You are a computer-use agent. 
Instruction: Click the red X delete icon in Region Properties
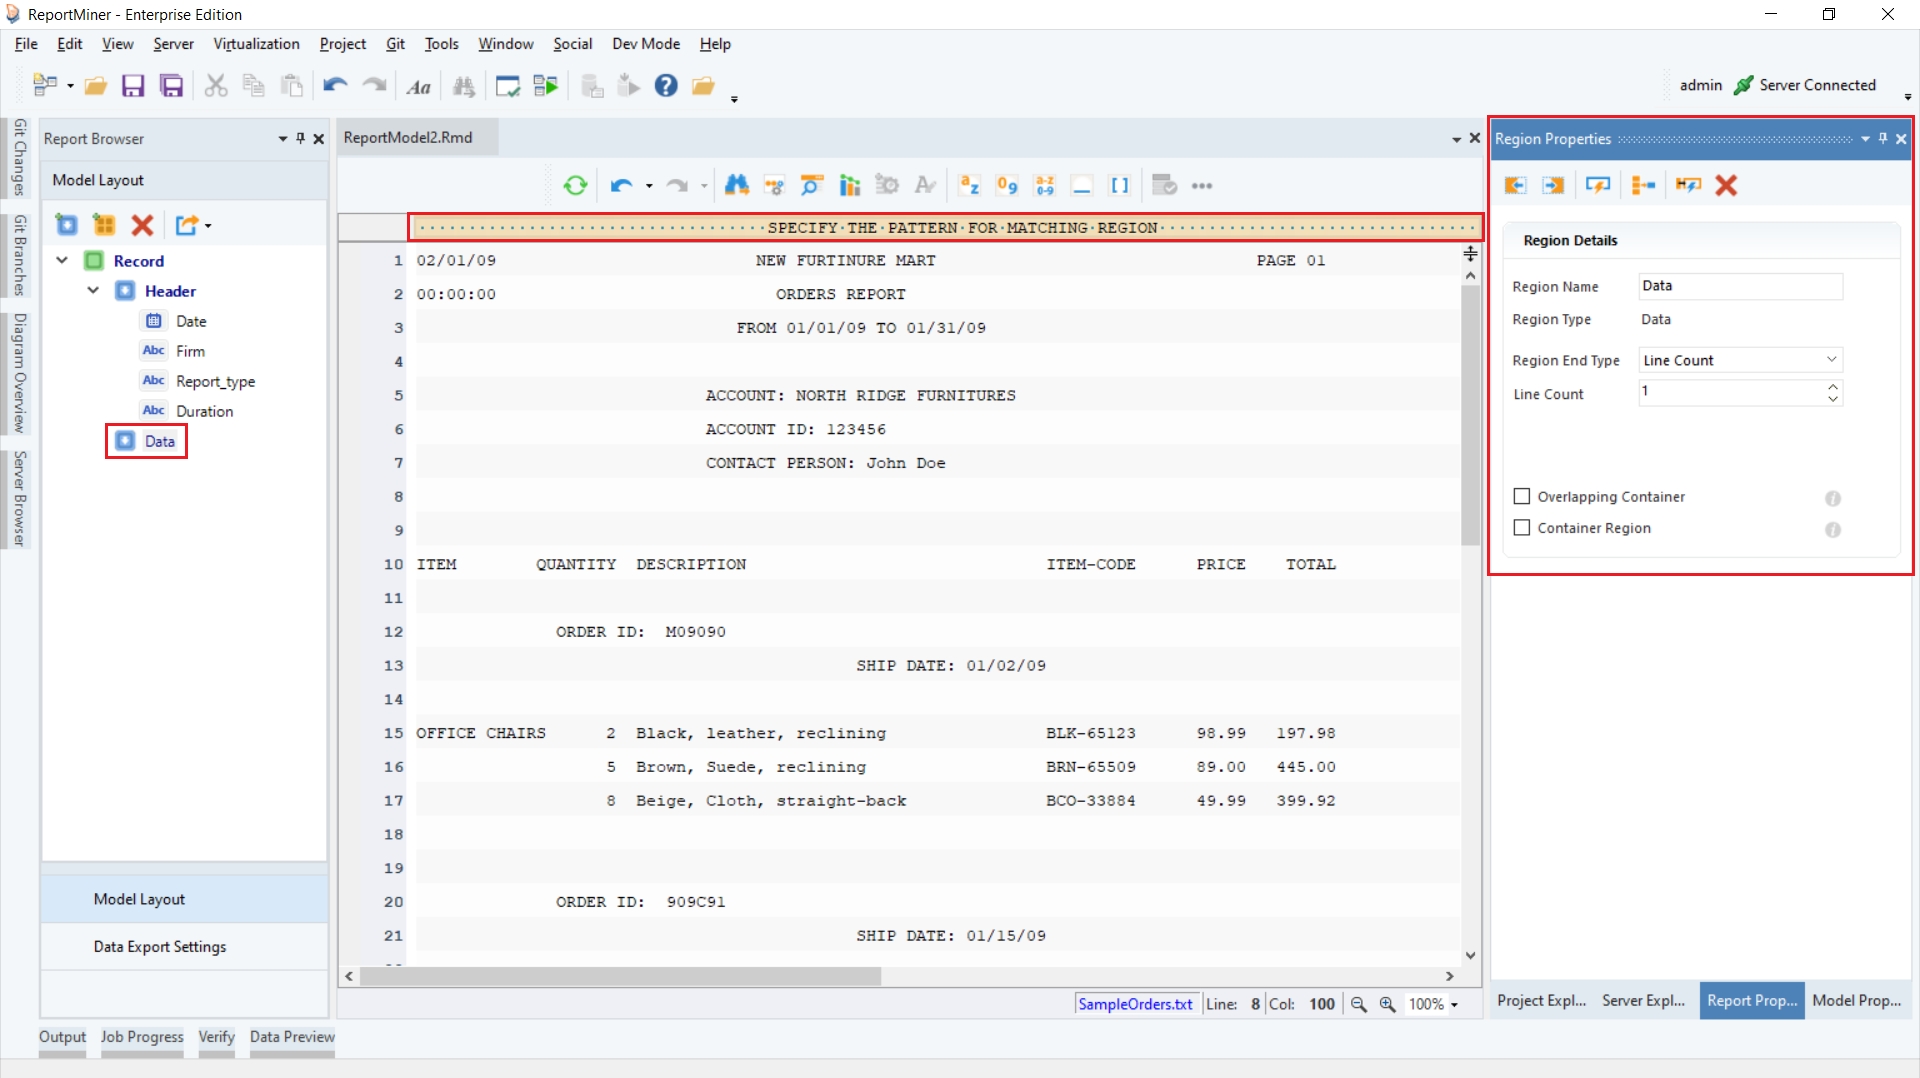[1726, 185]
